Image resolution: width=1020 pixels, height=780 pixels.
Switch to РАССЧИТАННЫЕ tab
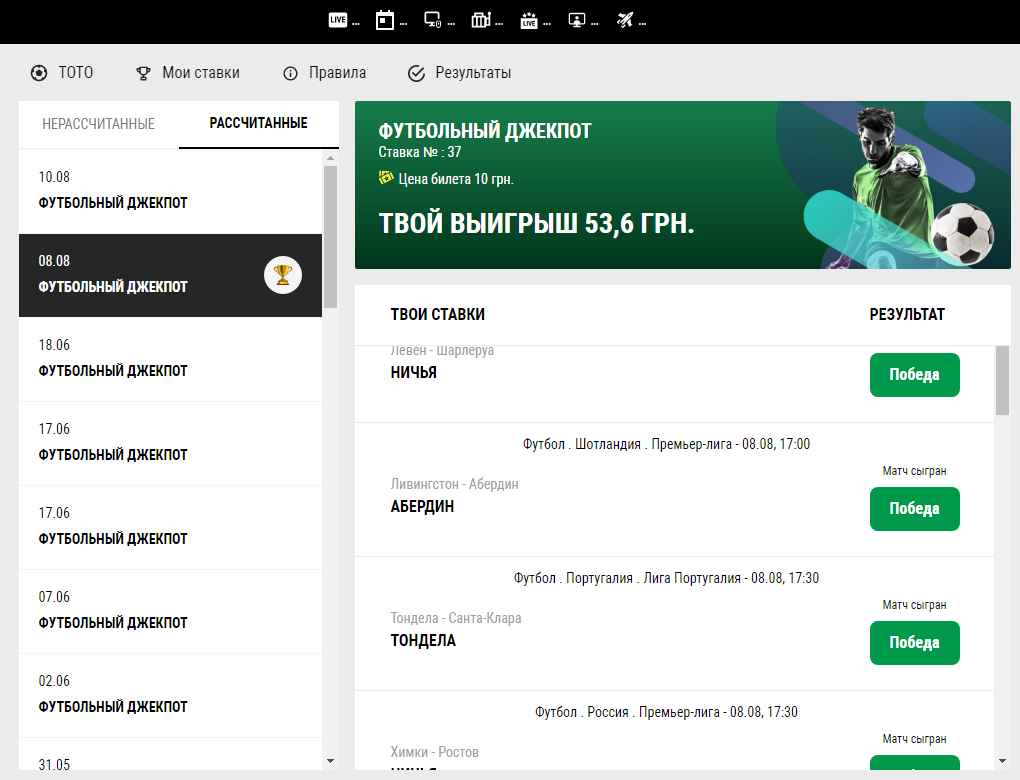[258, 123]
